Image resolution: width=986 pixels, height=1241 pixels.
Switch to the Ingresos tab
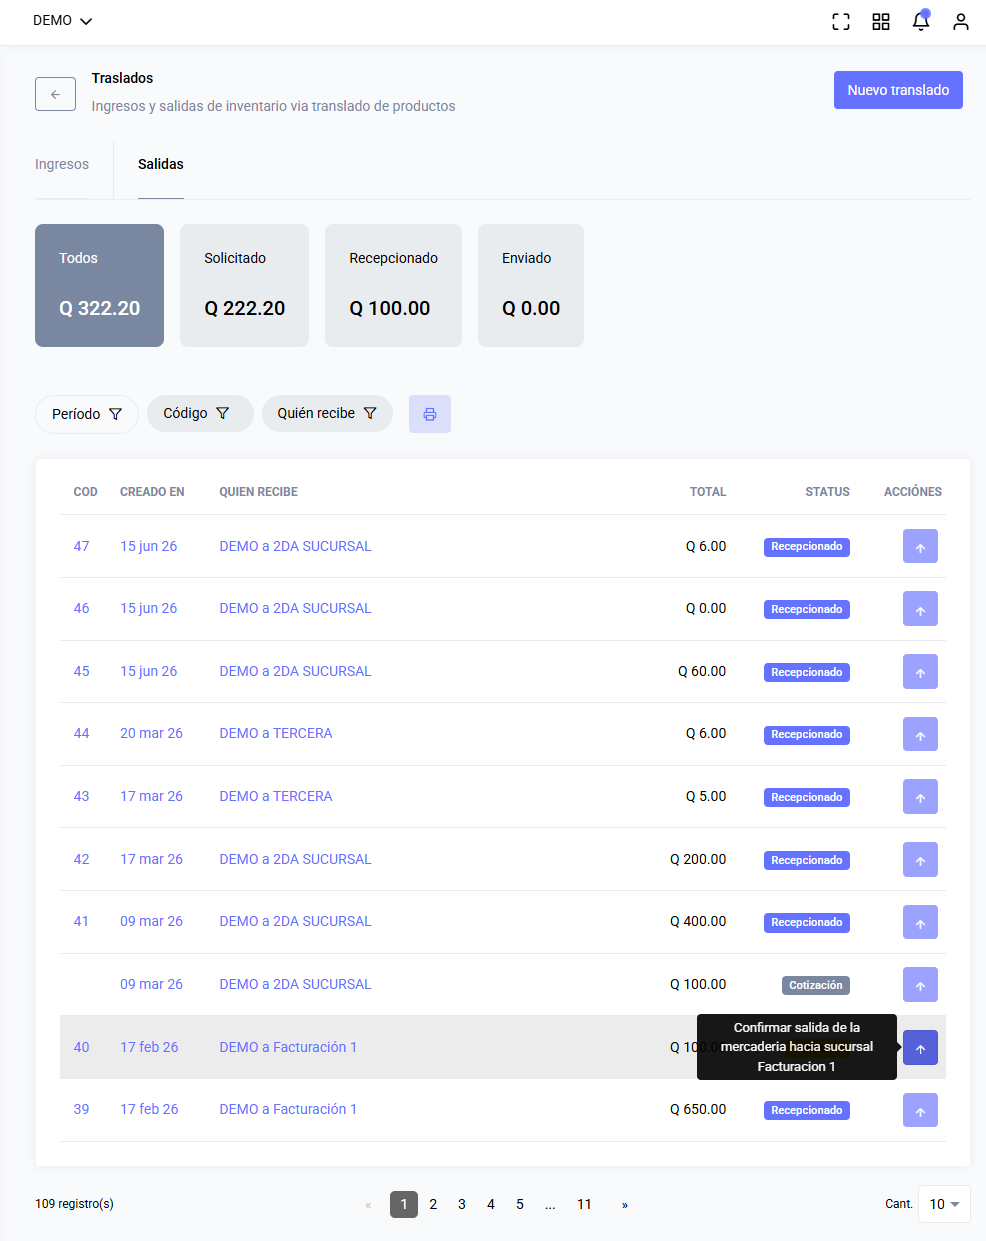coord(62,164)
